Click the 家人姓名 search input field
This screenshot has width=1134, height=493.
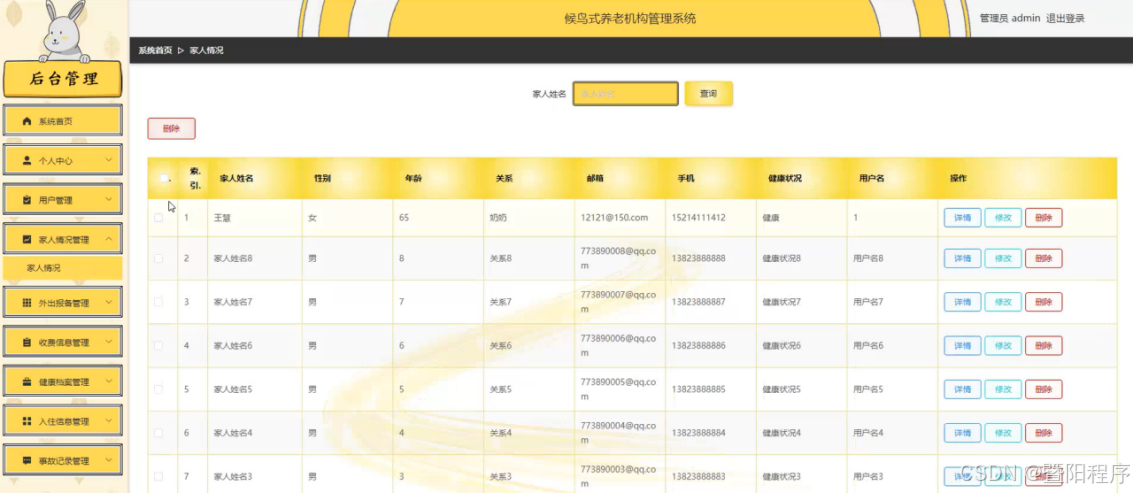pyautogui.click(x=626, y=94)
